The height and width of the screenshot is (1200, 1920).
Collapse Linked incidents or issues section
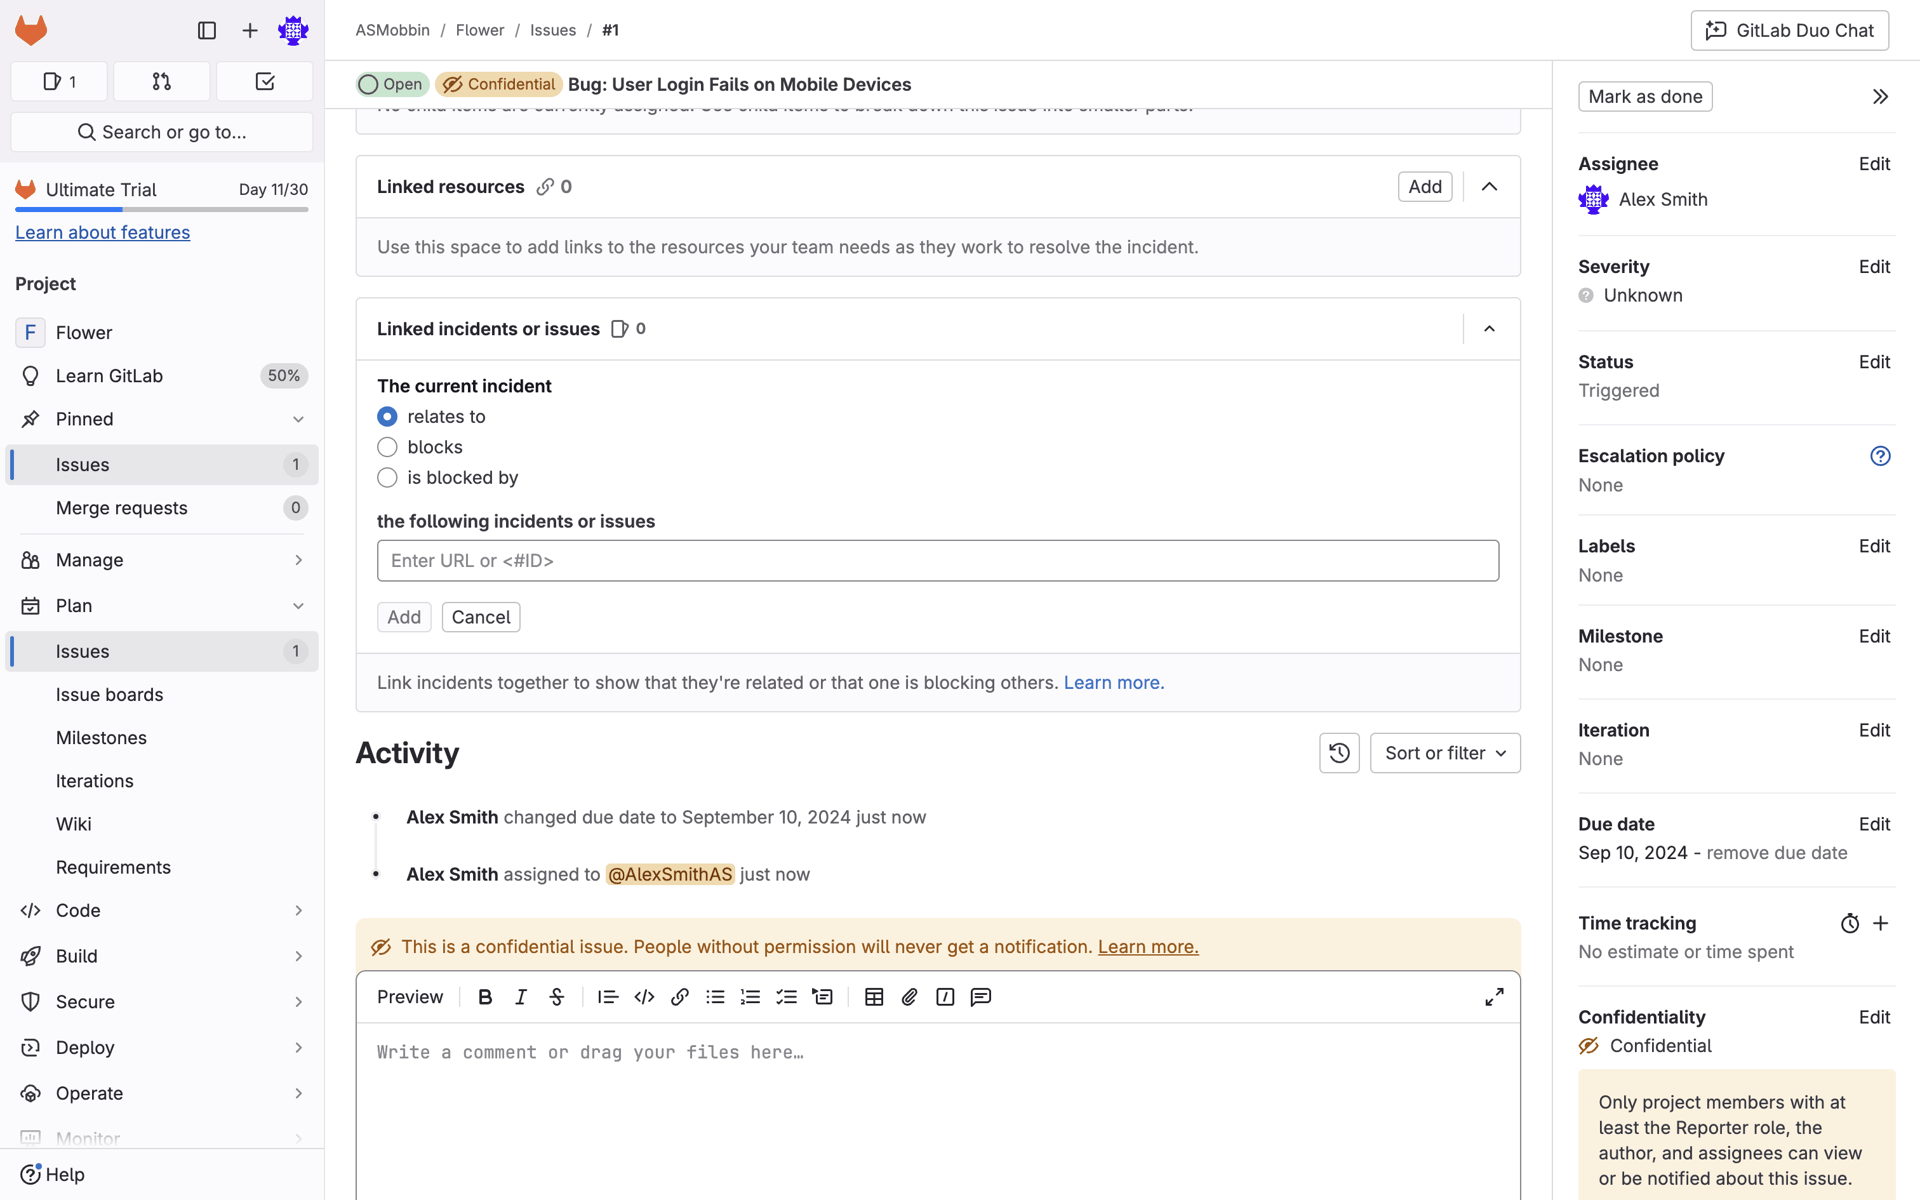tap(1489, 329)
